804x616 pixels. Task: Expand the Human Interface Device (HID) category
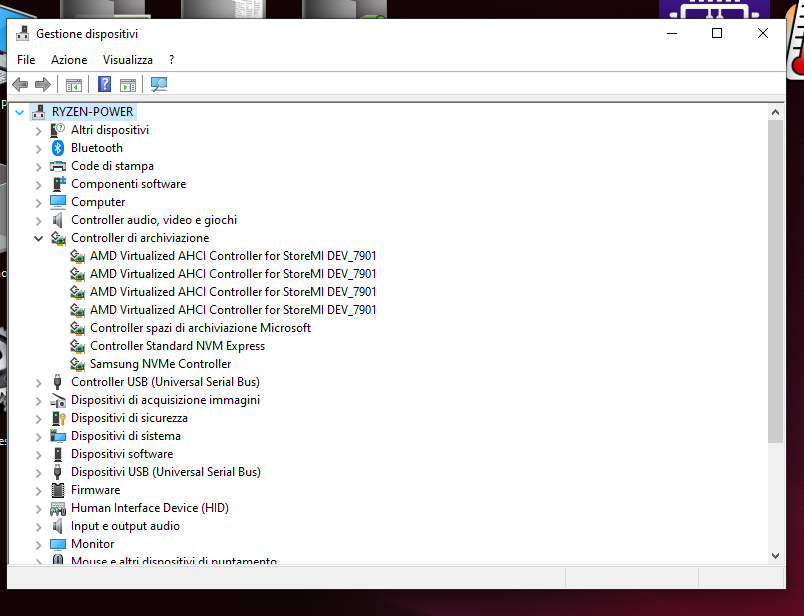coord(38,508)
